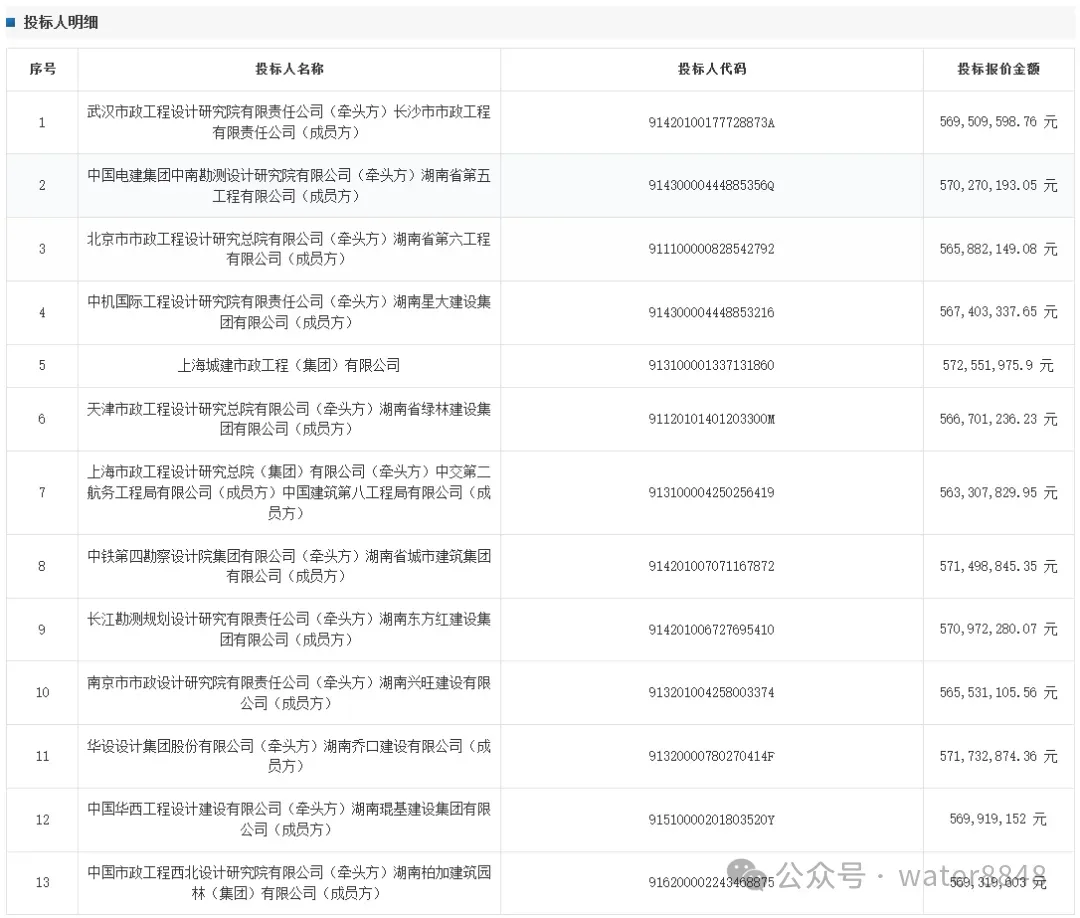Click serial number 7 cell
Screen dimensions: 1080x918
coord(42,492)
